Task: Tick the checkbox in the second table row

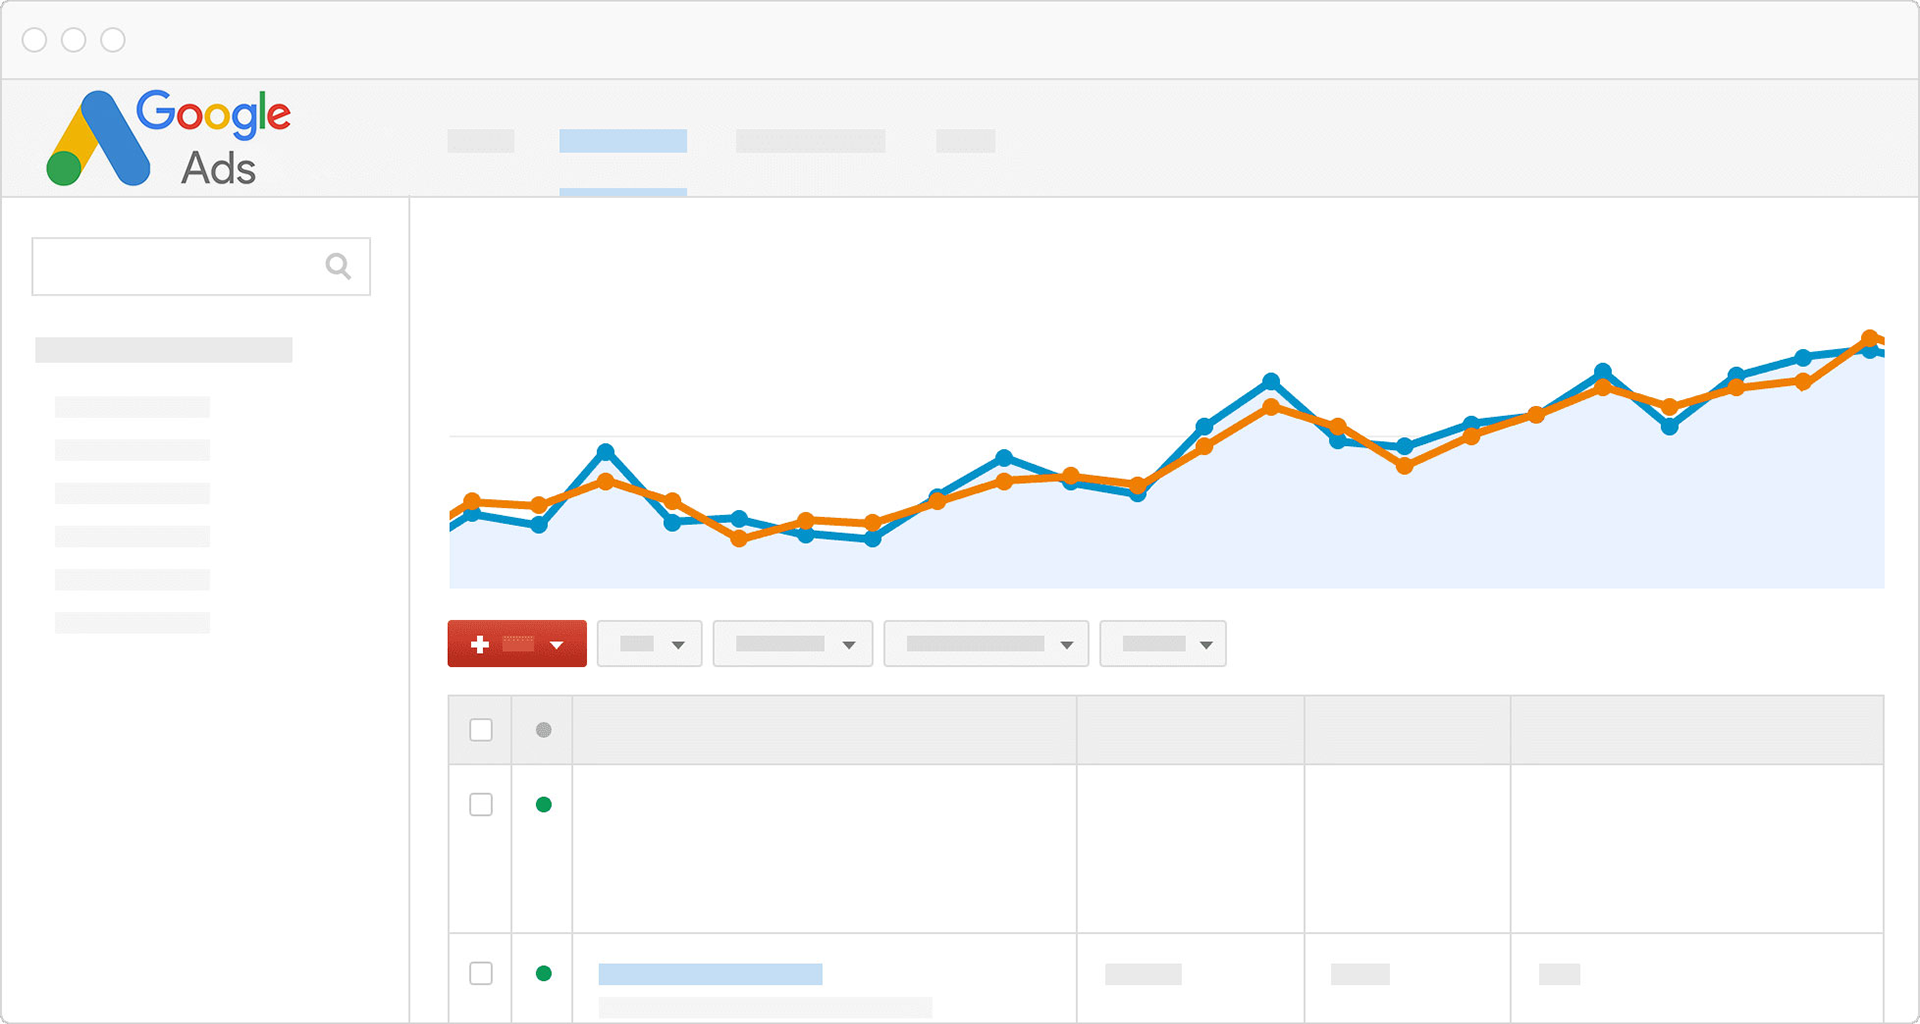Action: 481,974
